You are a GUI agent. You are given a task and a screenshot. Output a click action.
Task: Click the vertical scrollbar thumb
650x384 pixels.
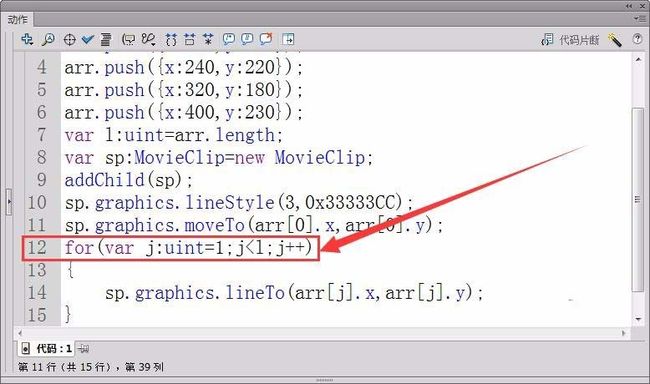[x=638, y=199]
